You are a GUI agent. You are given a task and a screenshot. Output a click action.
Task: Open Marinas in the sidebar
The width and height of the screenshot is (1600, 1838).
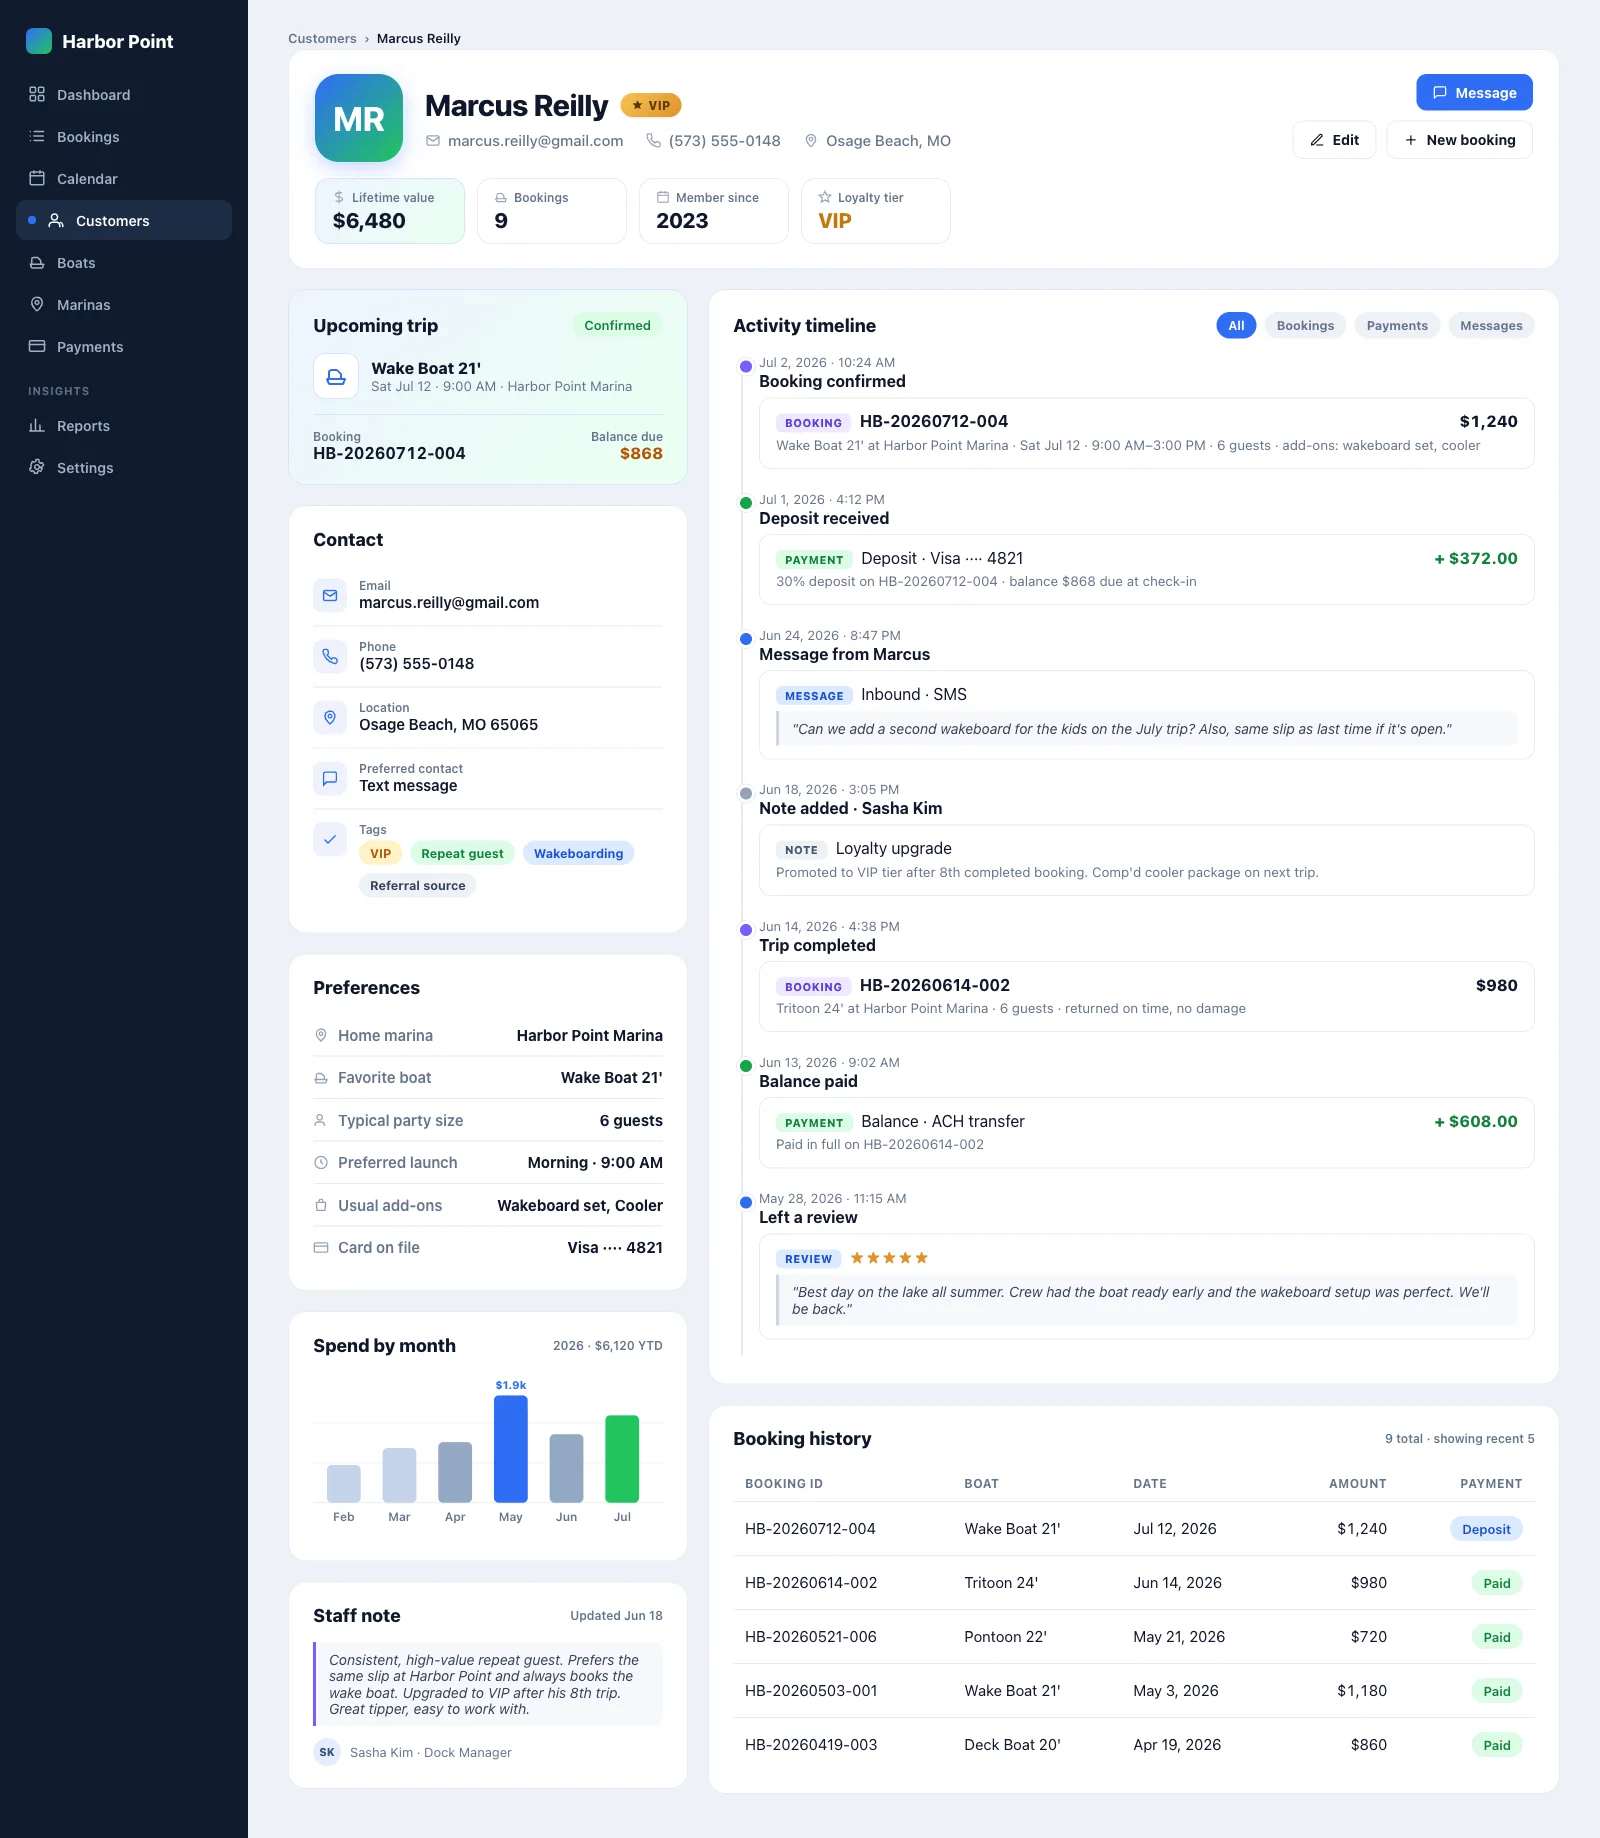tap(124, 305)
